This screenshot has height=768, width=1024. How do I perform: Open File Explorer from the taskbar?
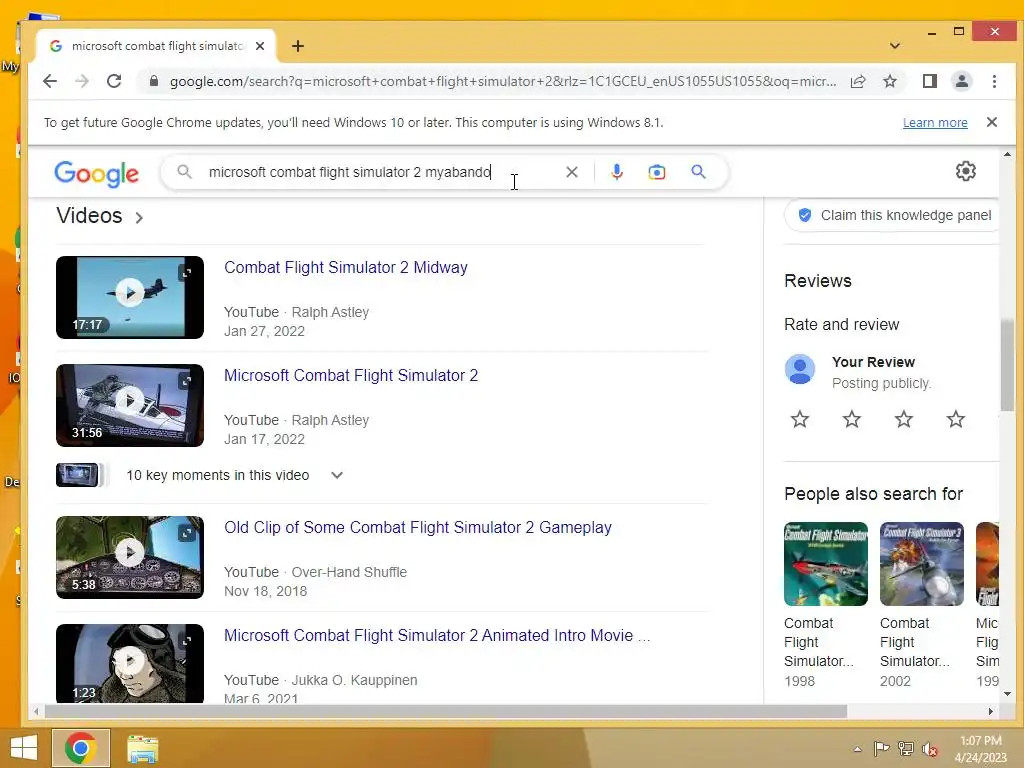142,748
